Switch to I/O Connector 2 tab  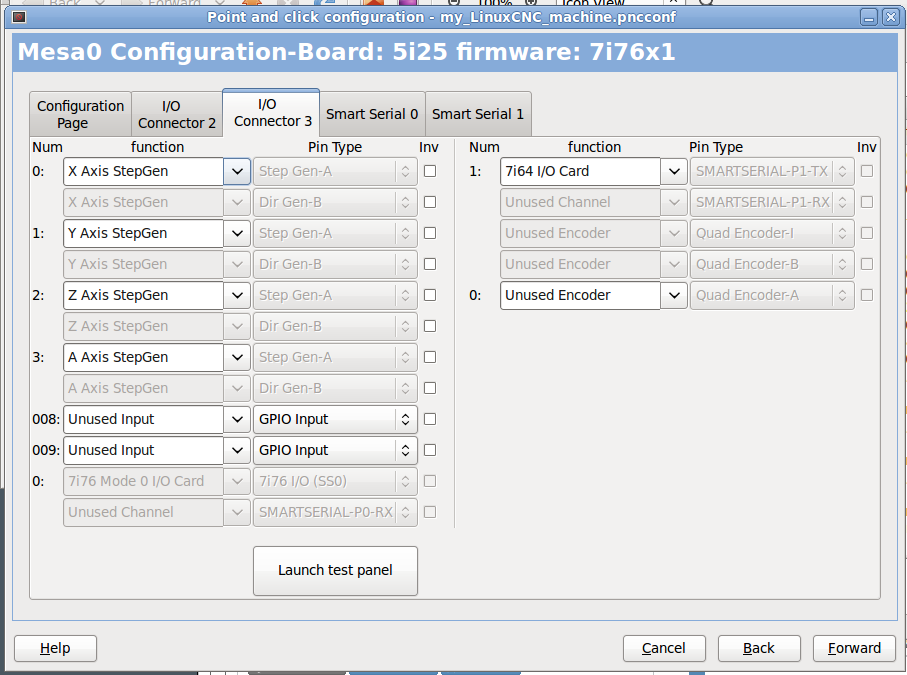click(177, 114)
